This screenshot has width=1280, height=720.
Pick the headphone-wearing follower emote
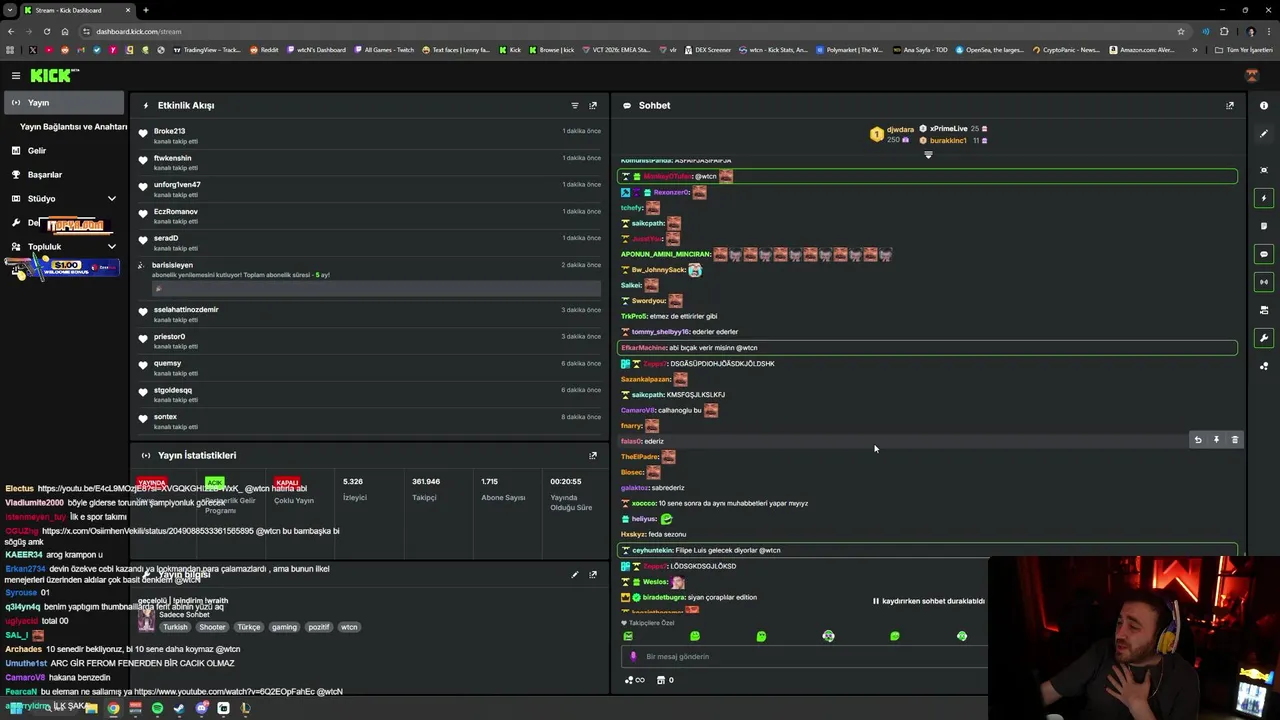[828, 636]
